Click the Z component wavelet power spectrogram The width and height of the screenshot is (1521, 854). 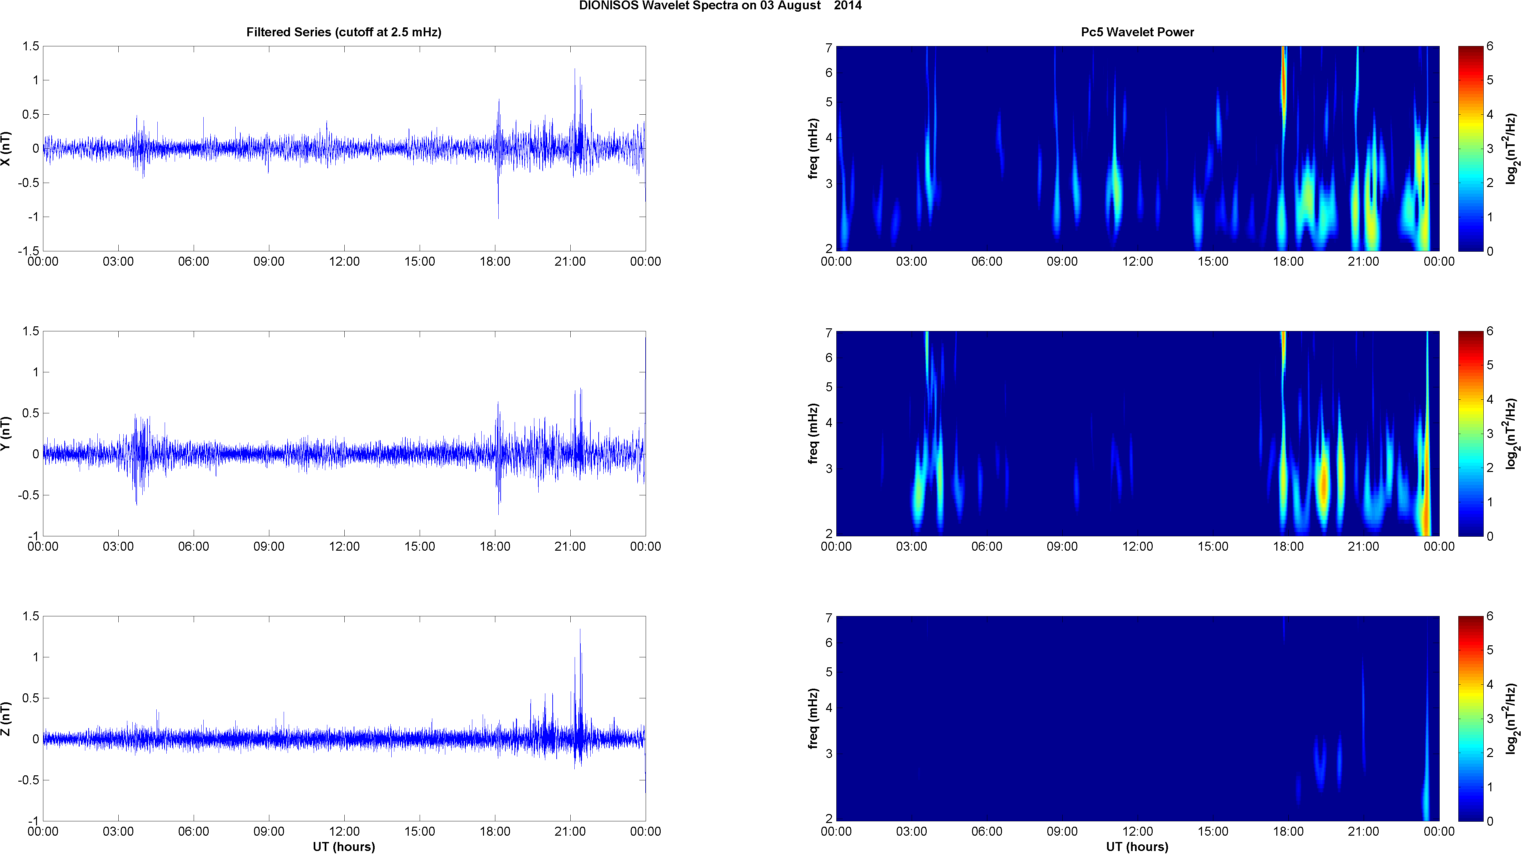[x=1137, y=719]
